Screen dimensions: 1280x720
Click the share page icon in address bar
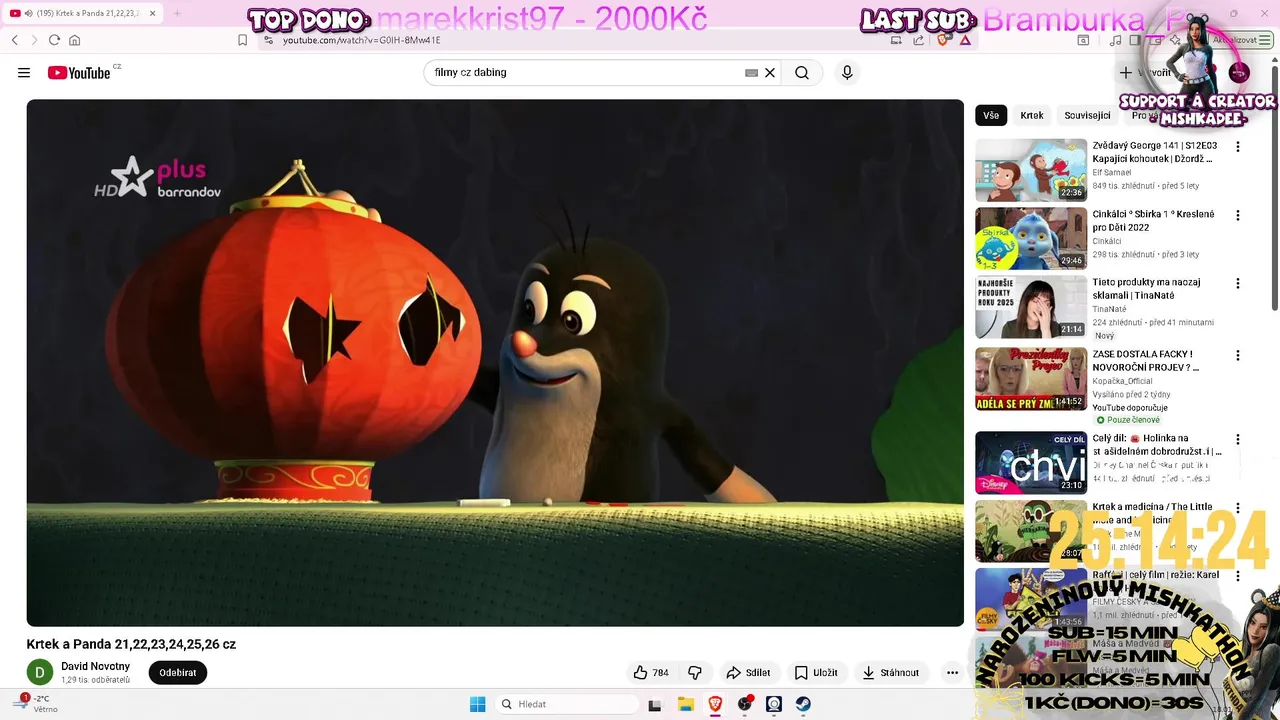pos(918,40)
